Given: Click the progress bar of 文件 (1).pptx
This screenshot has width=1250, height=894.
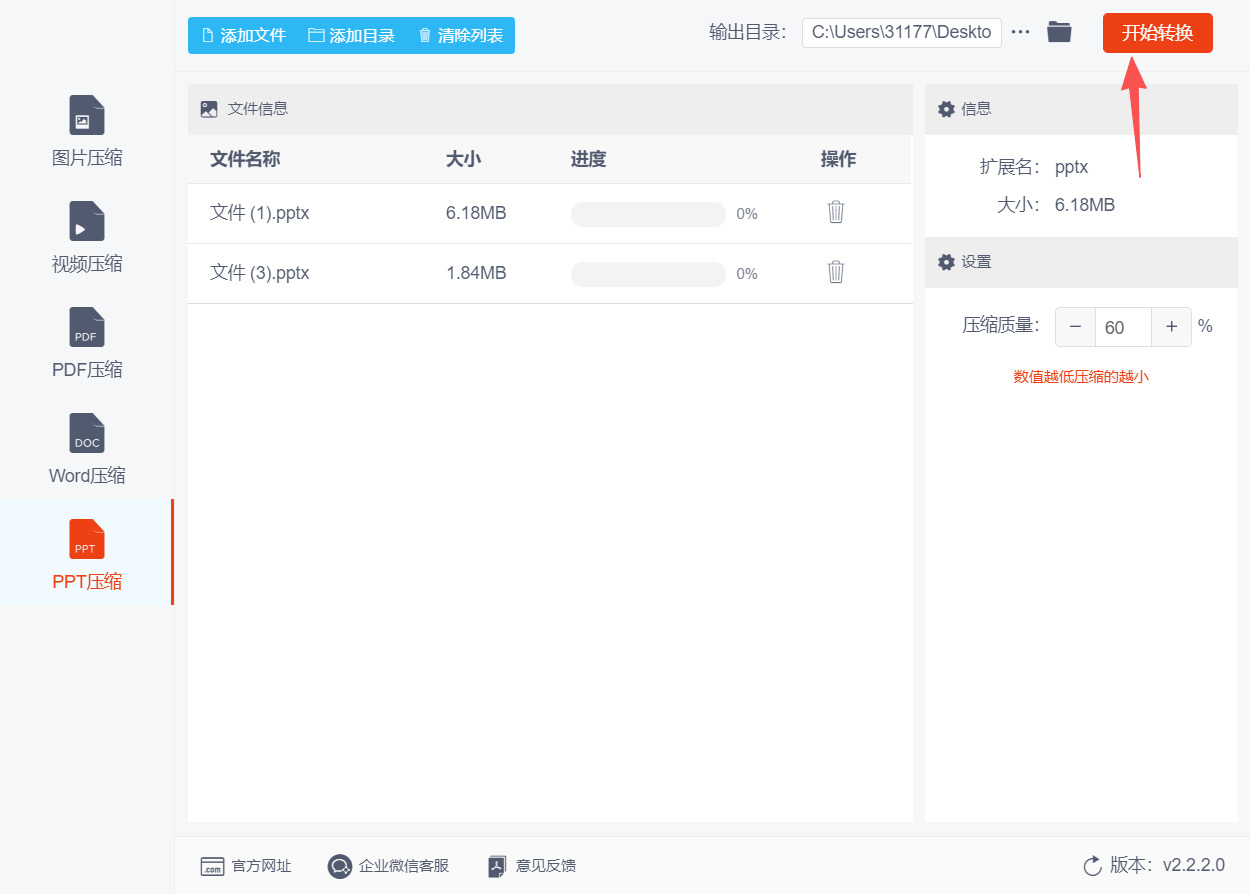Looking at the screenshot, I should [648, 214].
